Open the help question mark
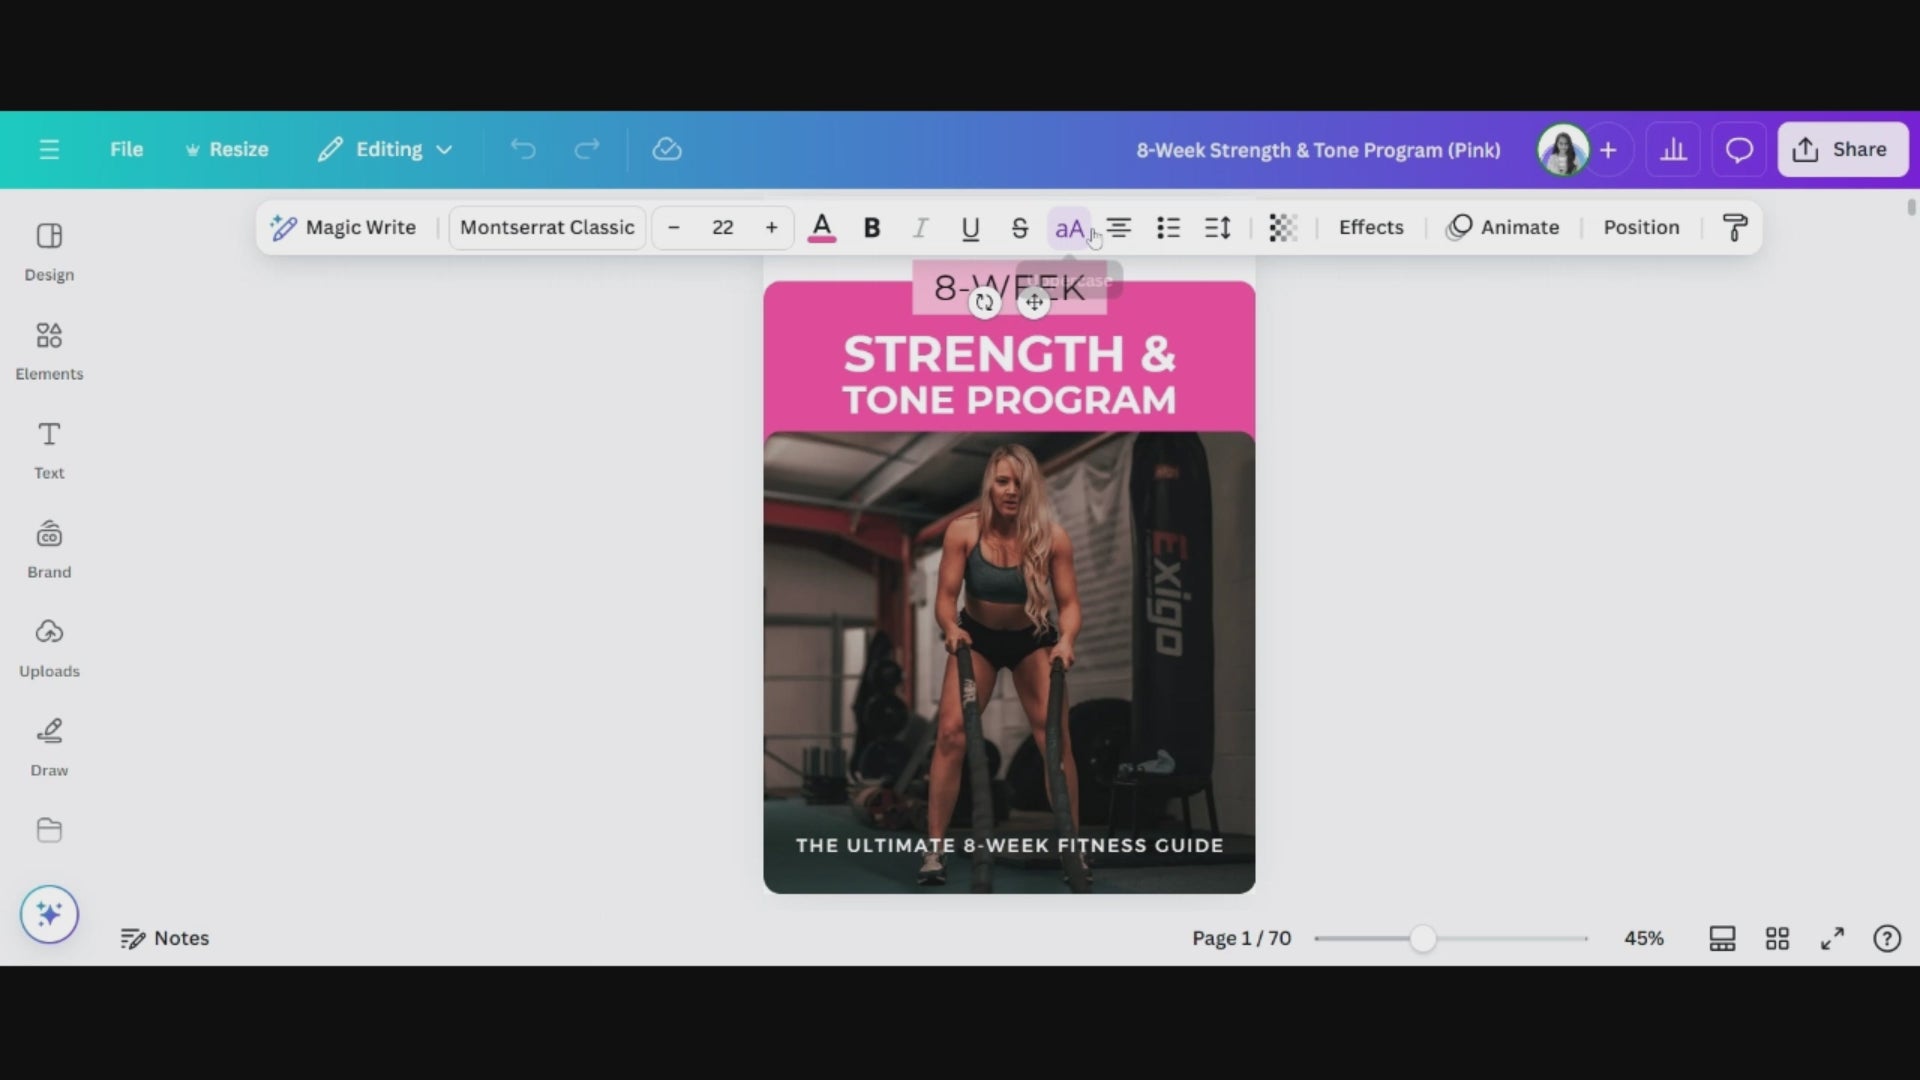Screen dimensions: 1920x1080 1887,938
